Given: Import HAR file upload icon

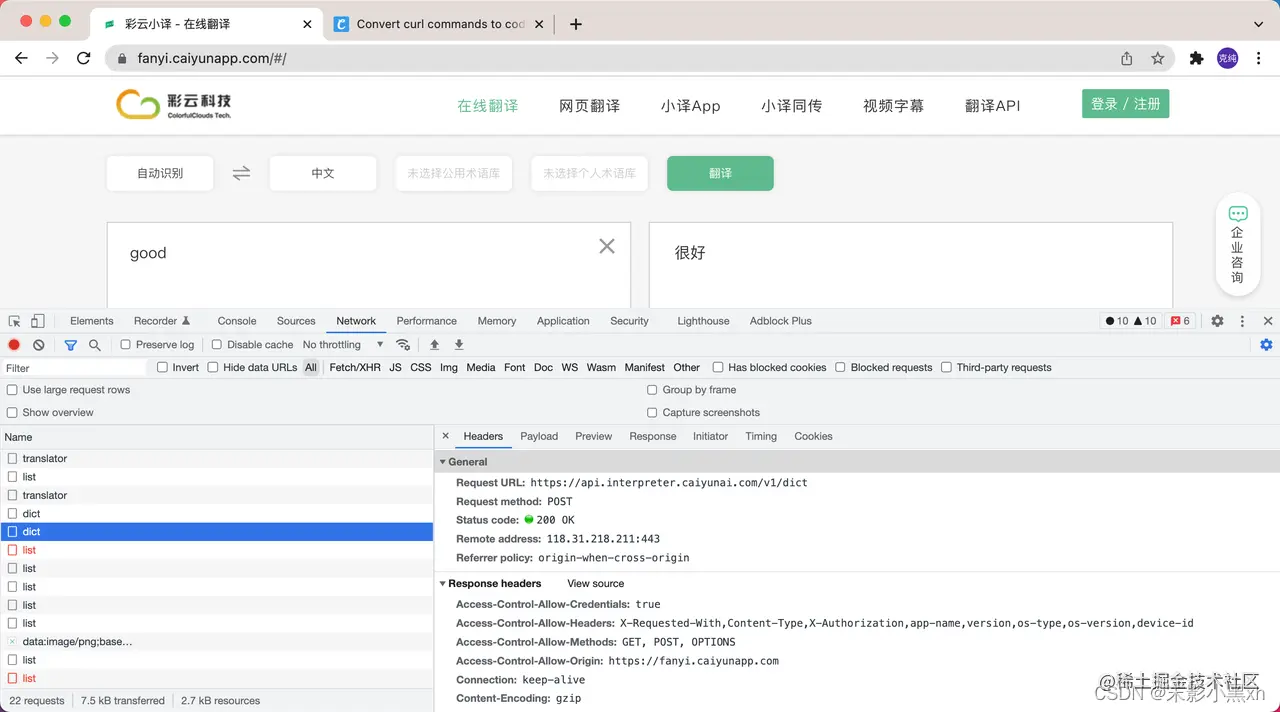Looking at the screenshot, I should (x=434, y=345).
